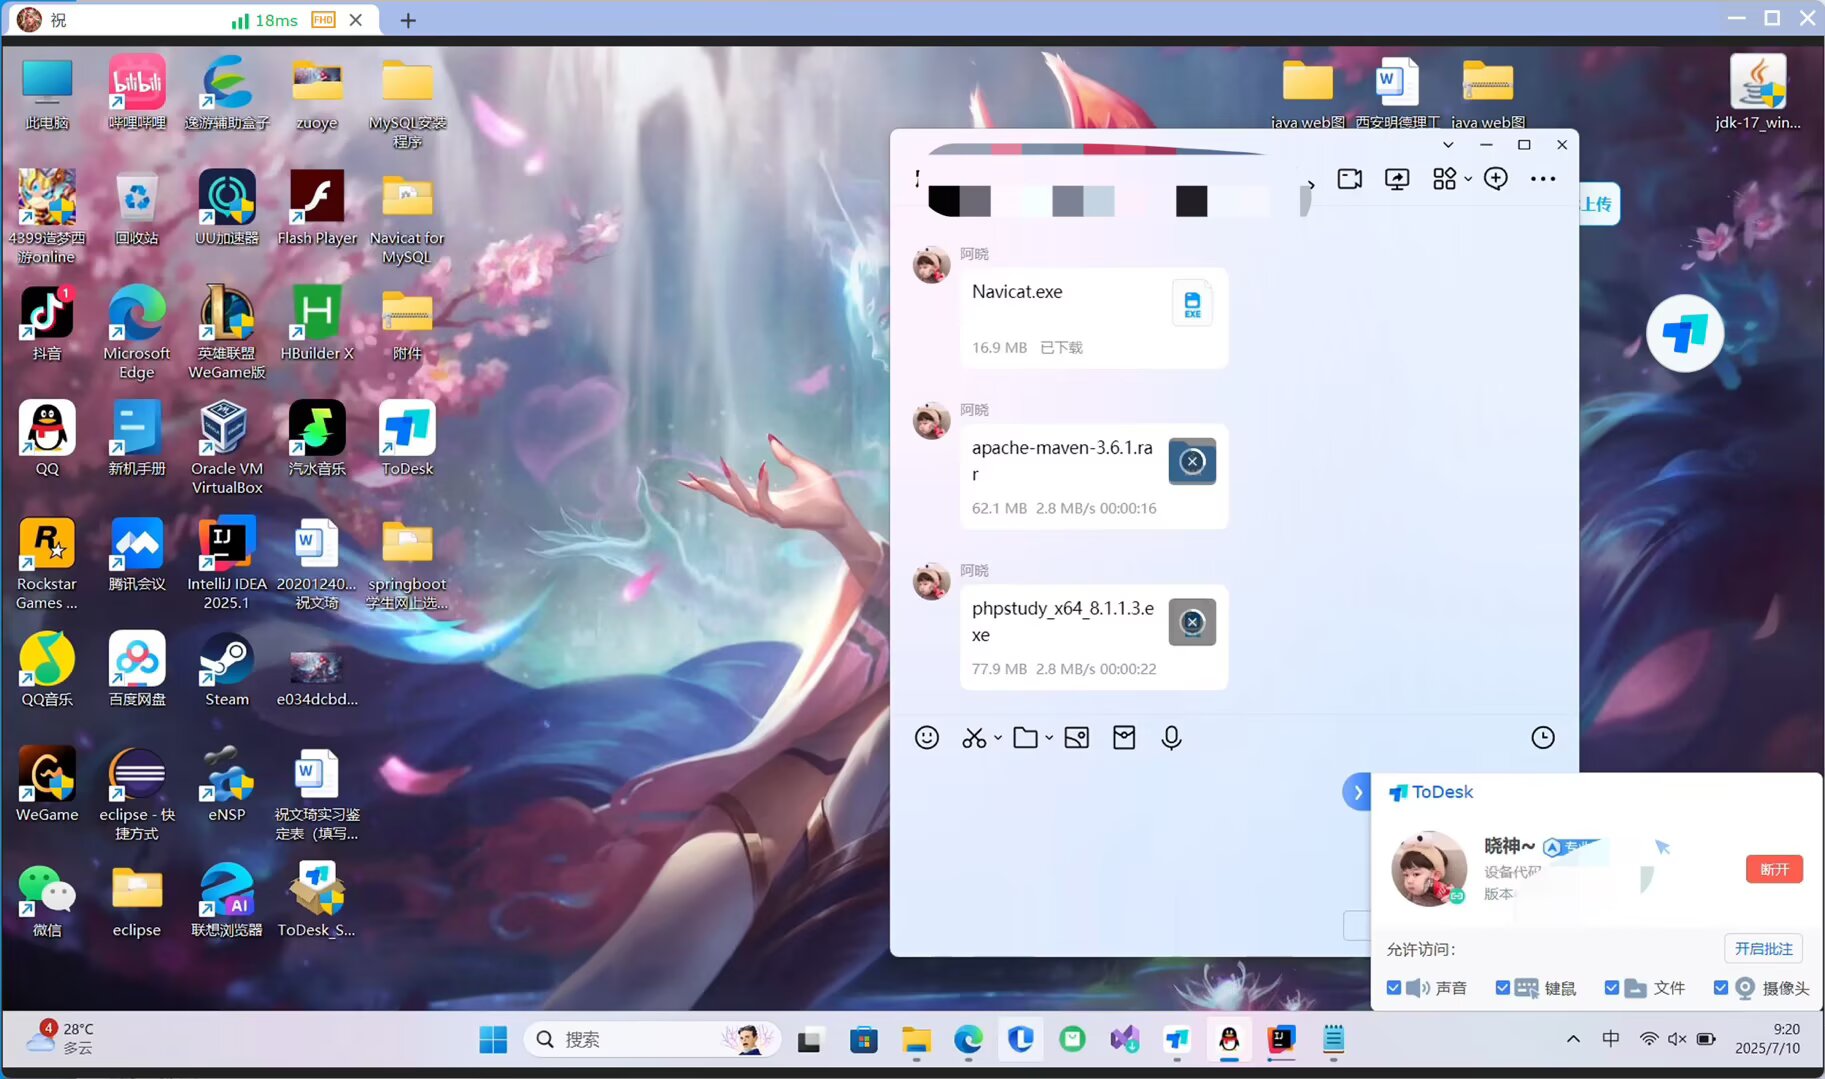Select the Rockstar Games desktop icon
Image resolution: width=1825 pixels, height=1079 pixels.
click(x=47, y=564)
